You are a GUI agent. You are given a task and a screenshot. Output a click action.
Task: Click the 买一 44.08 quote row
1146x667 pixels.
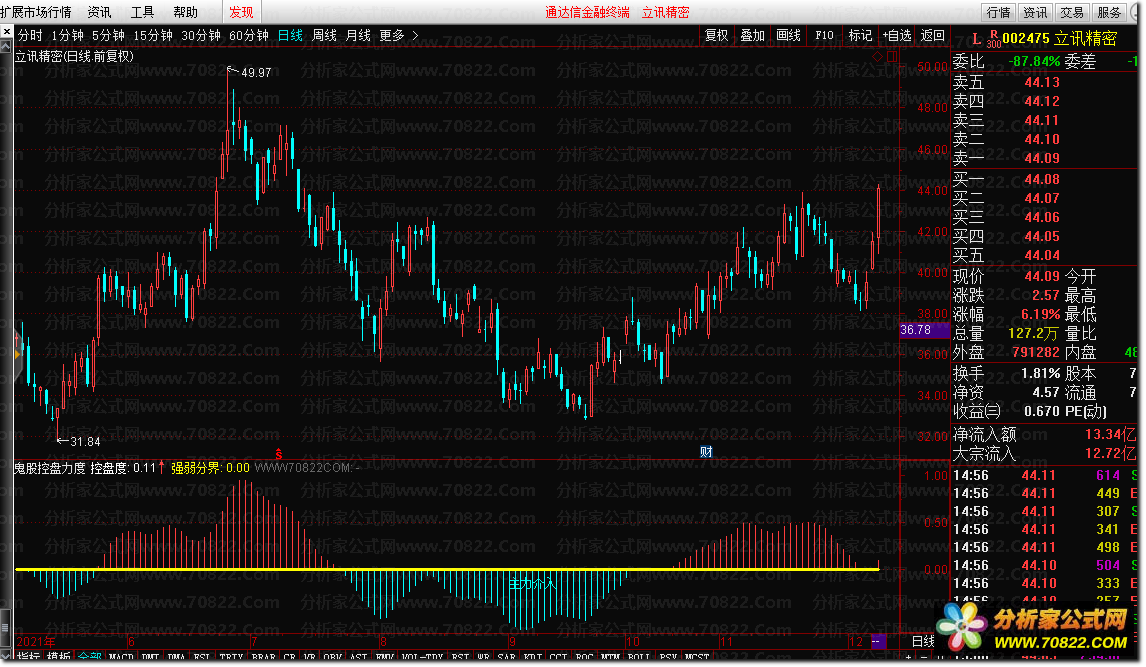tap(1044, 179)
